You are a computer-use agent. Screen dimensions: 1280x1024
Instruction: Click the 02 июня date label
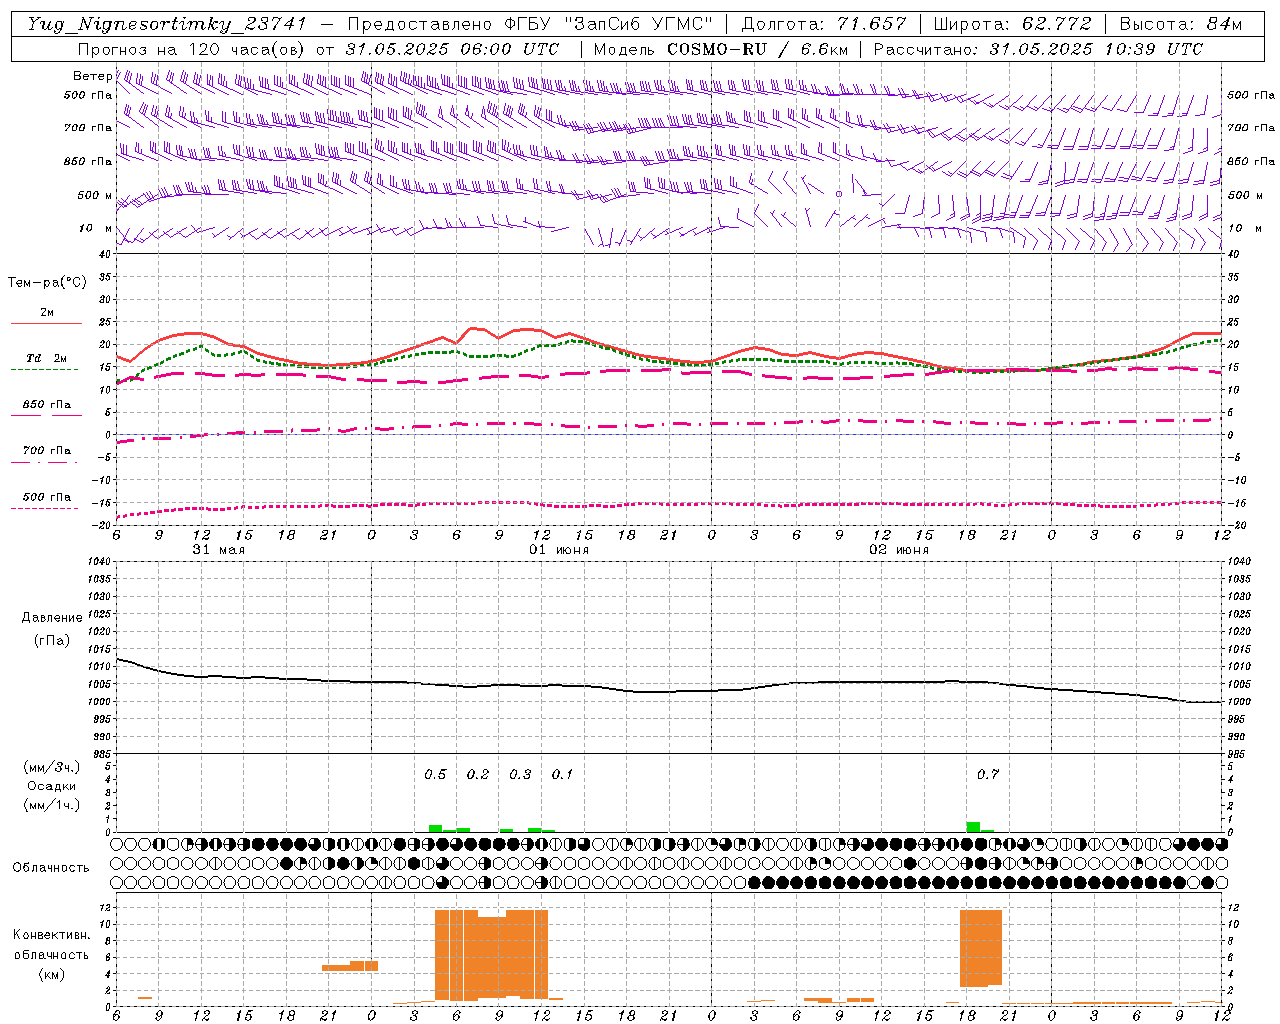coord(899,550)
